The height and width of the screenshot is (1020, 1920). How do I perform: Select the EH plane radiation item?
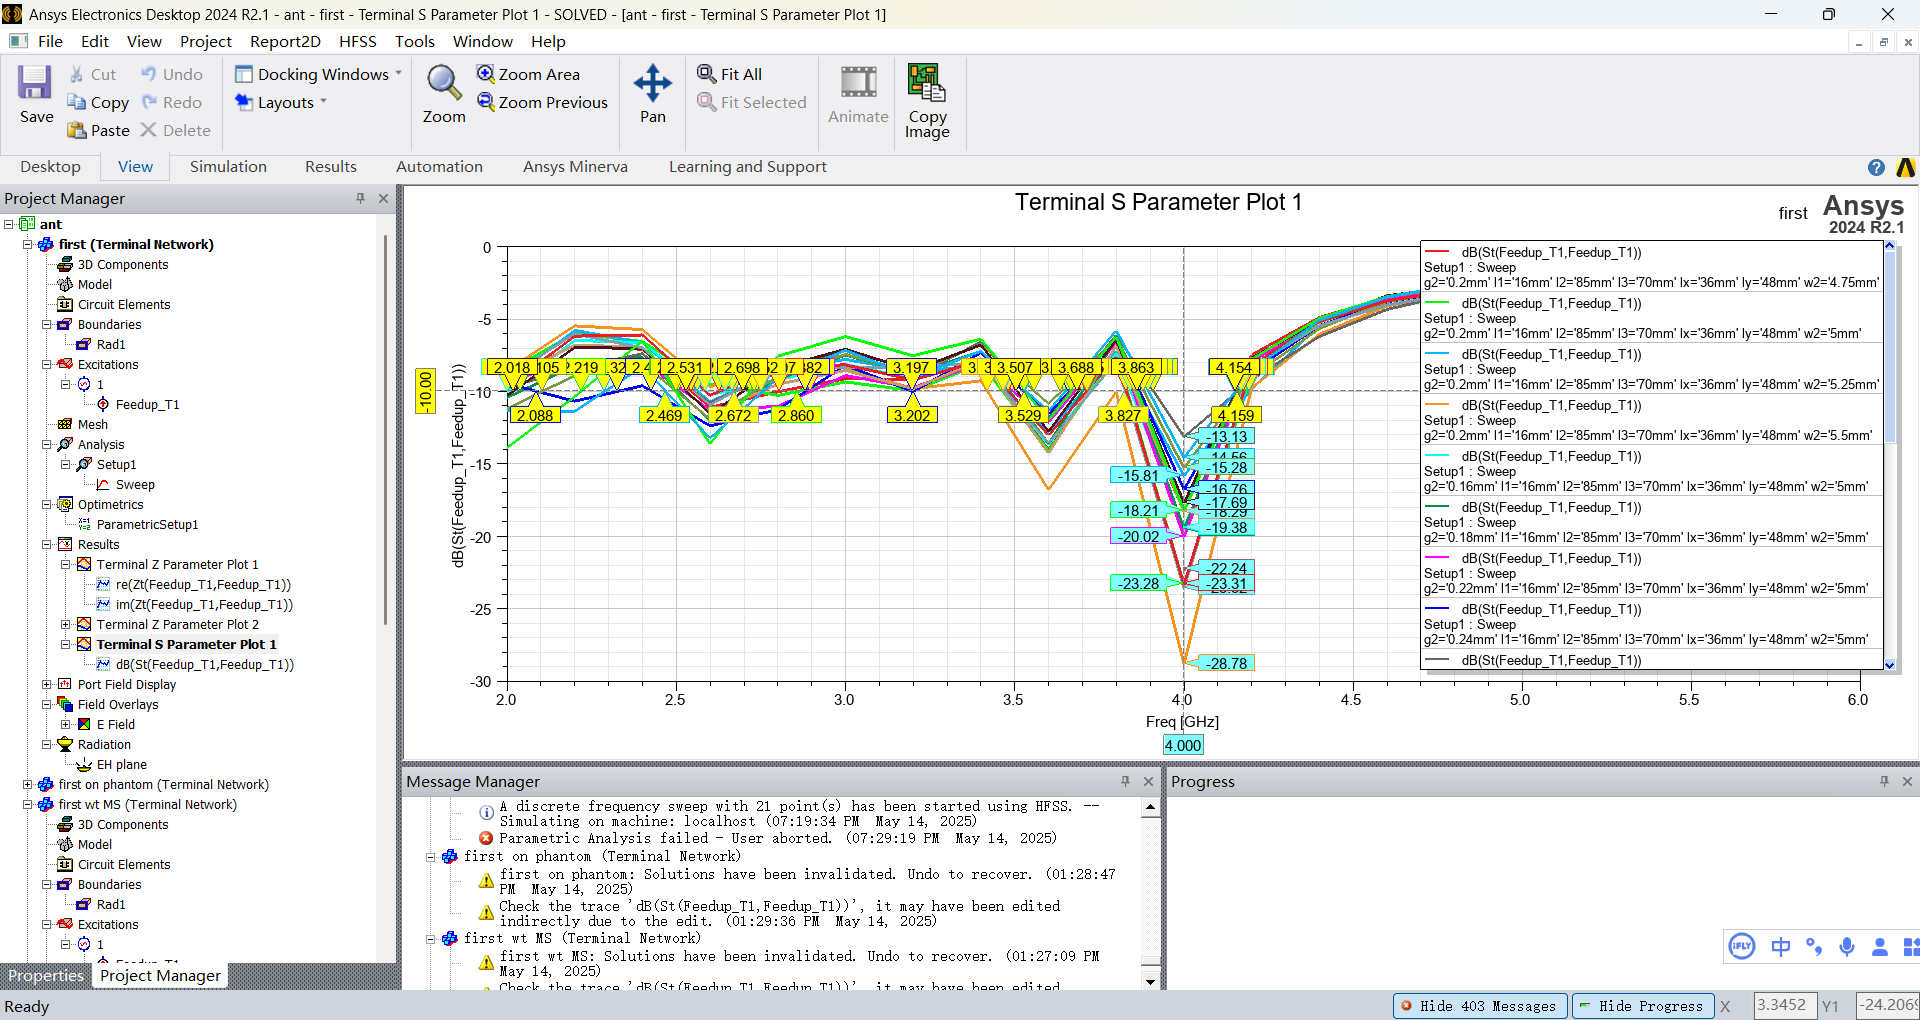[121, 764]
